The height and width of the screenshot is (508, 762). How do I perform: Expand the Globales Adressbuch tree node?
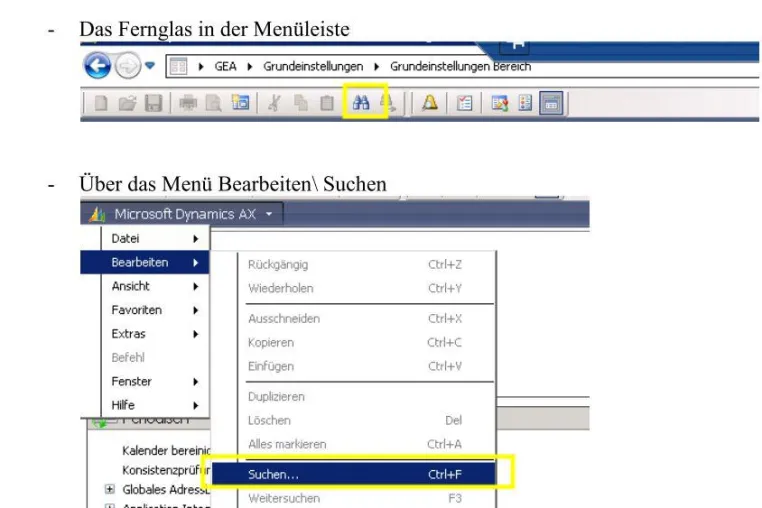[x=110, y=489]
